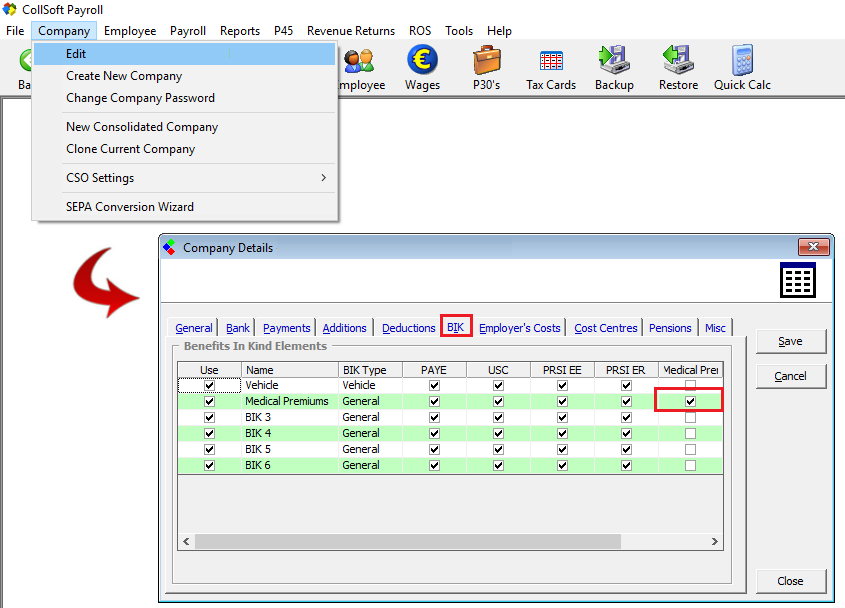Uncheck PAYE for the BIK 3 row

click(434, 417)
